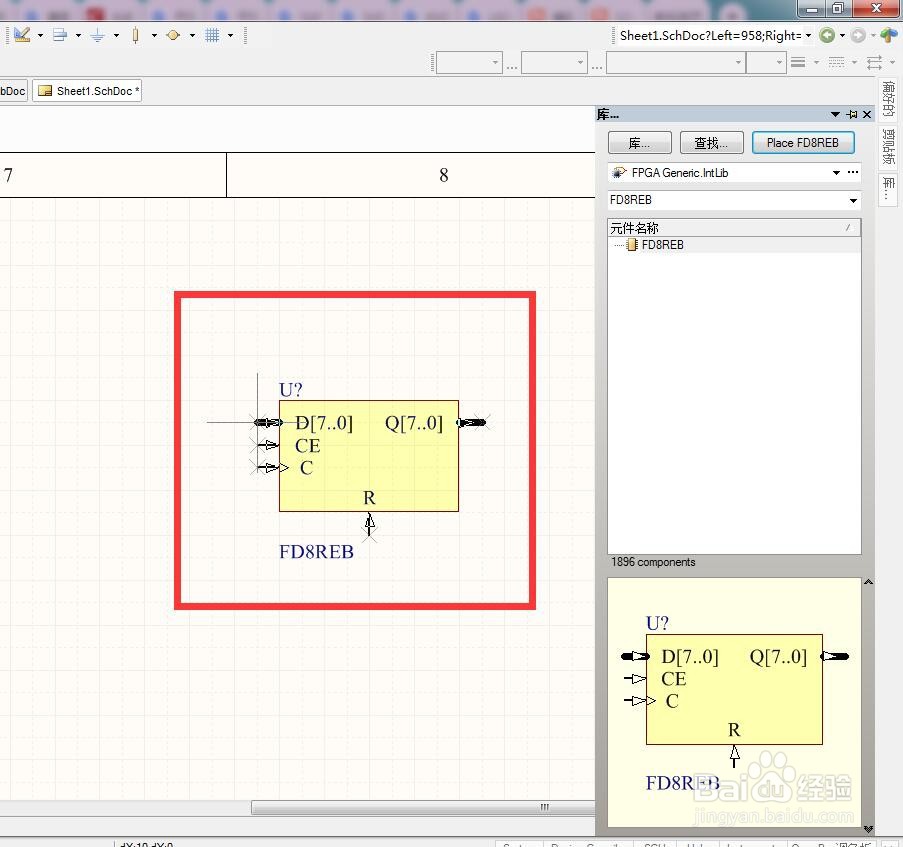Click the green navigate back arrow
Viewport: 903px width, 847px height.
pos(827,36)
